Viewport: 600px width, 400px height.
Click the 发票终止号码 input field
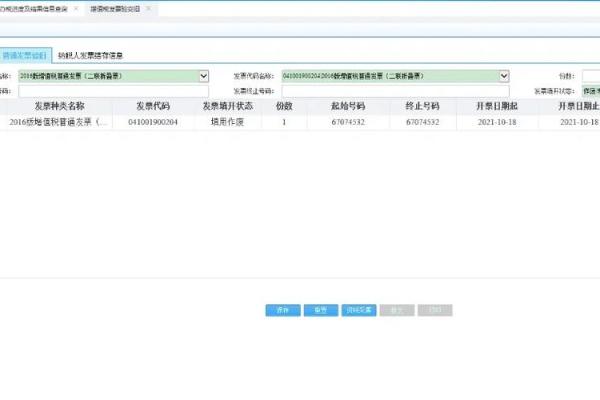point(396,91)
